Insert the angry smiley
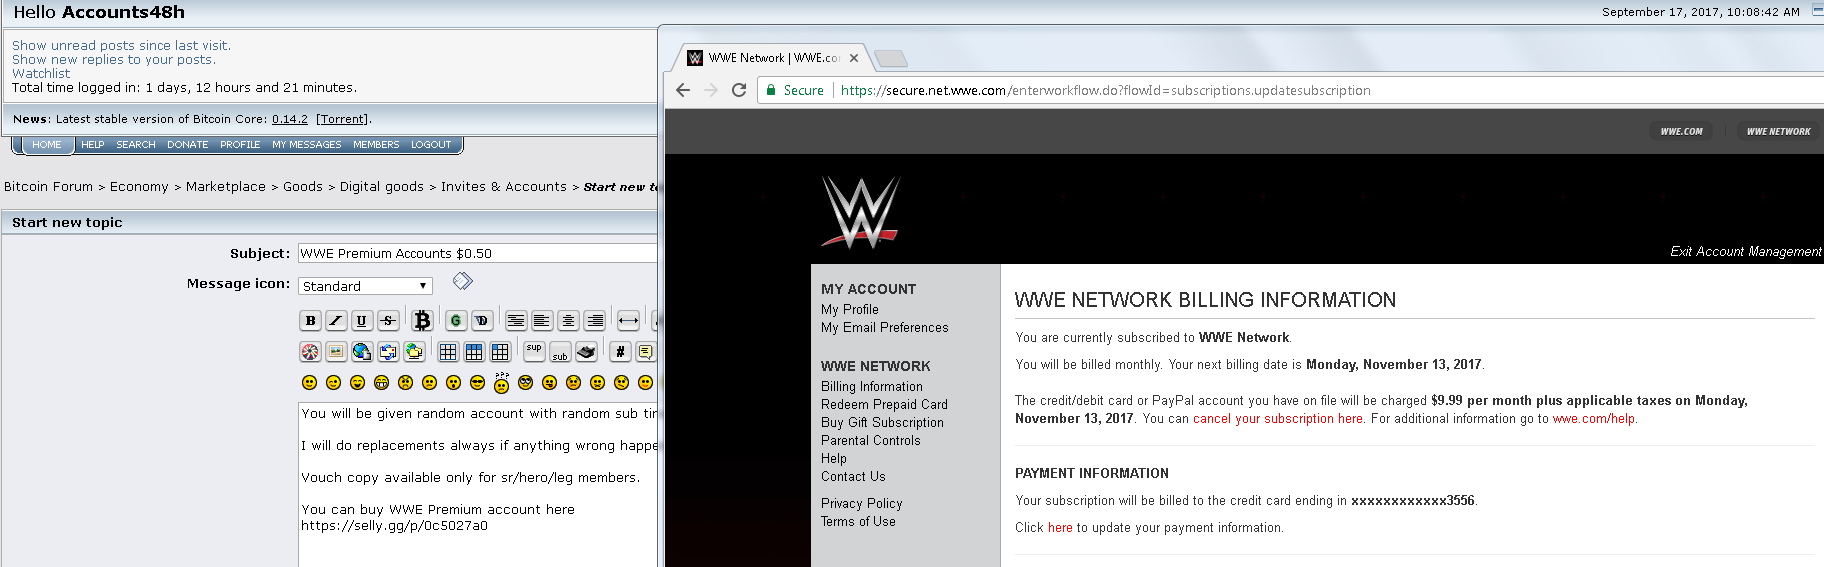 (x=405, y=382)
